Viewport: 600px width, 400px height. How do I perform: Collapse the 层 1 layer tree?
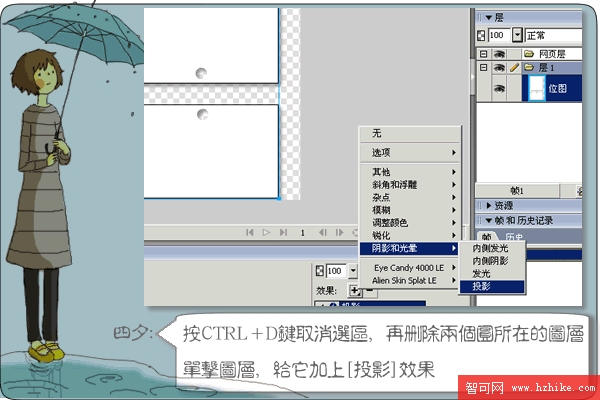pyautogui.click(x=482, y=68)
